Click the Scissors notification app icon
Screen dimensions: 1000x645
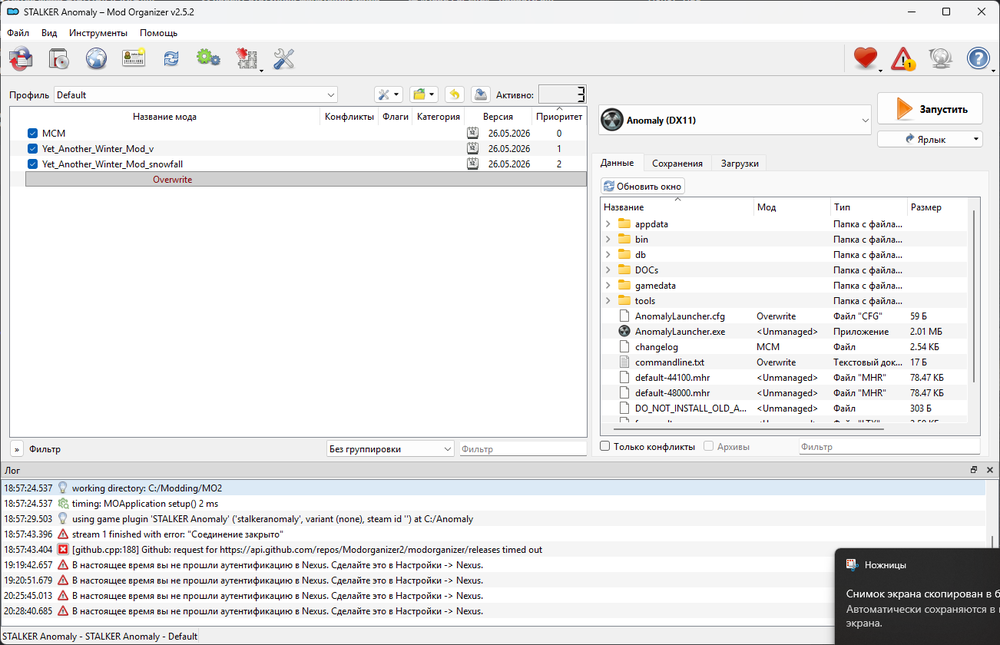851,565
